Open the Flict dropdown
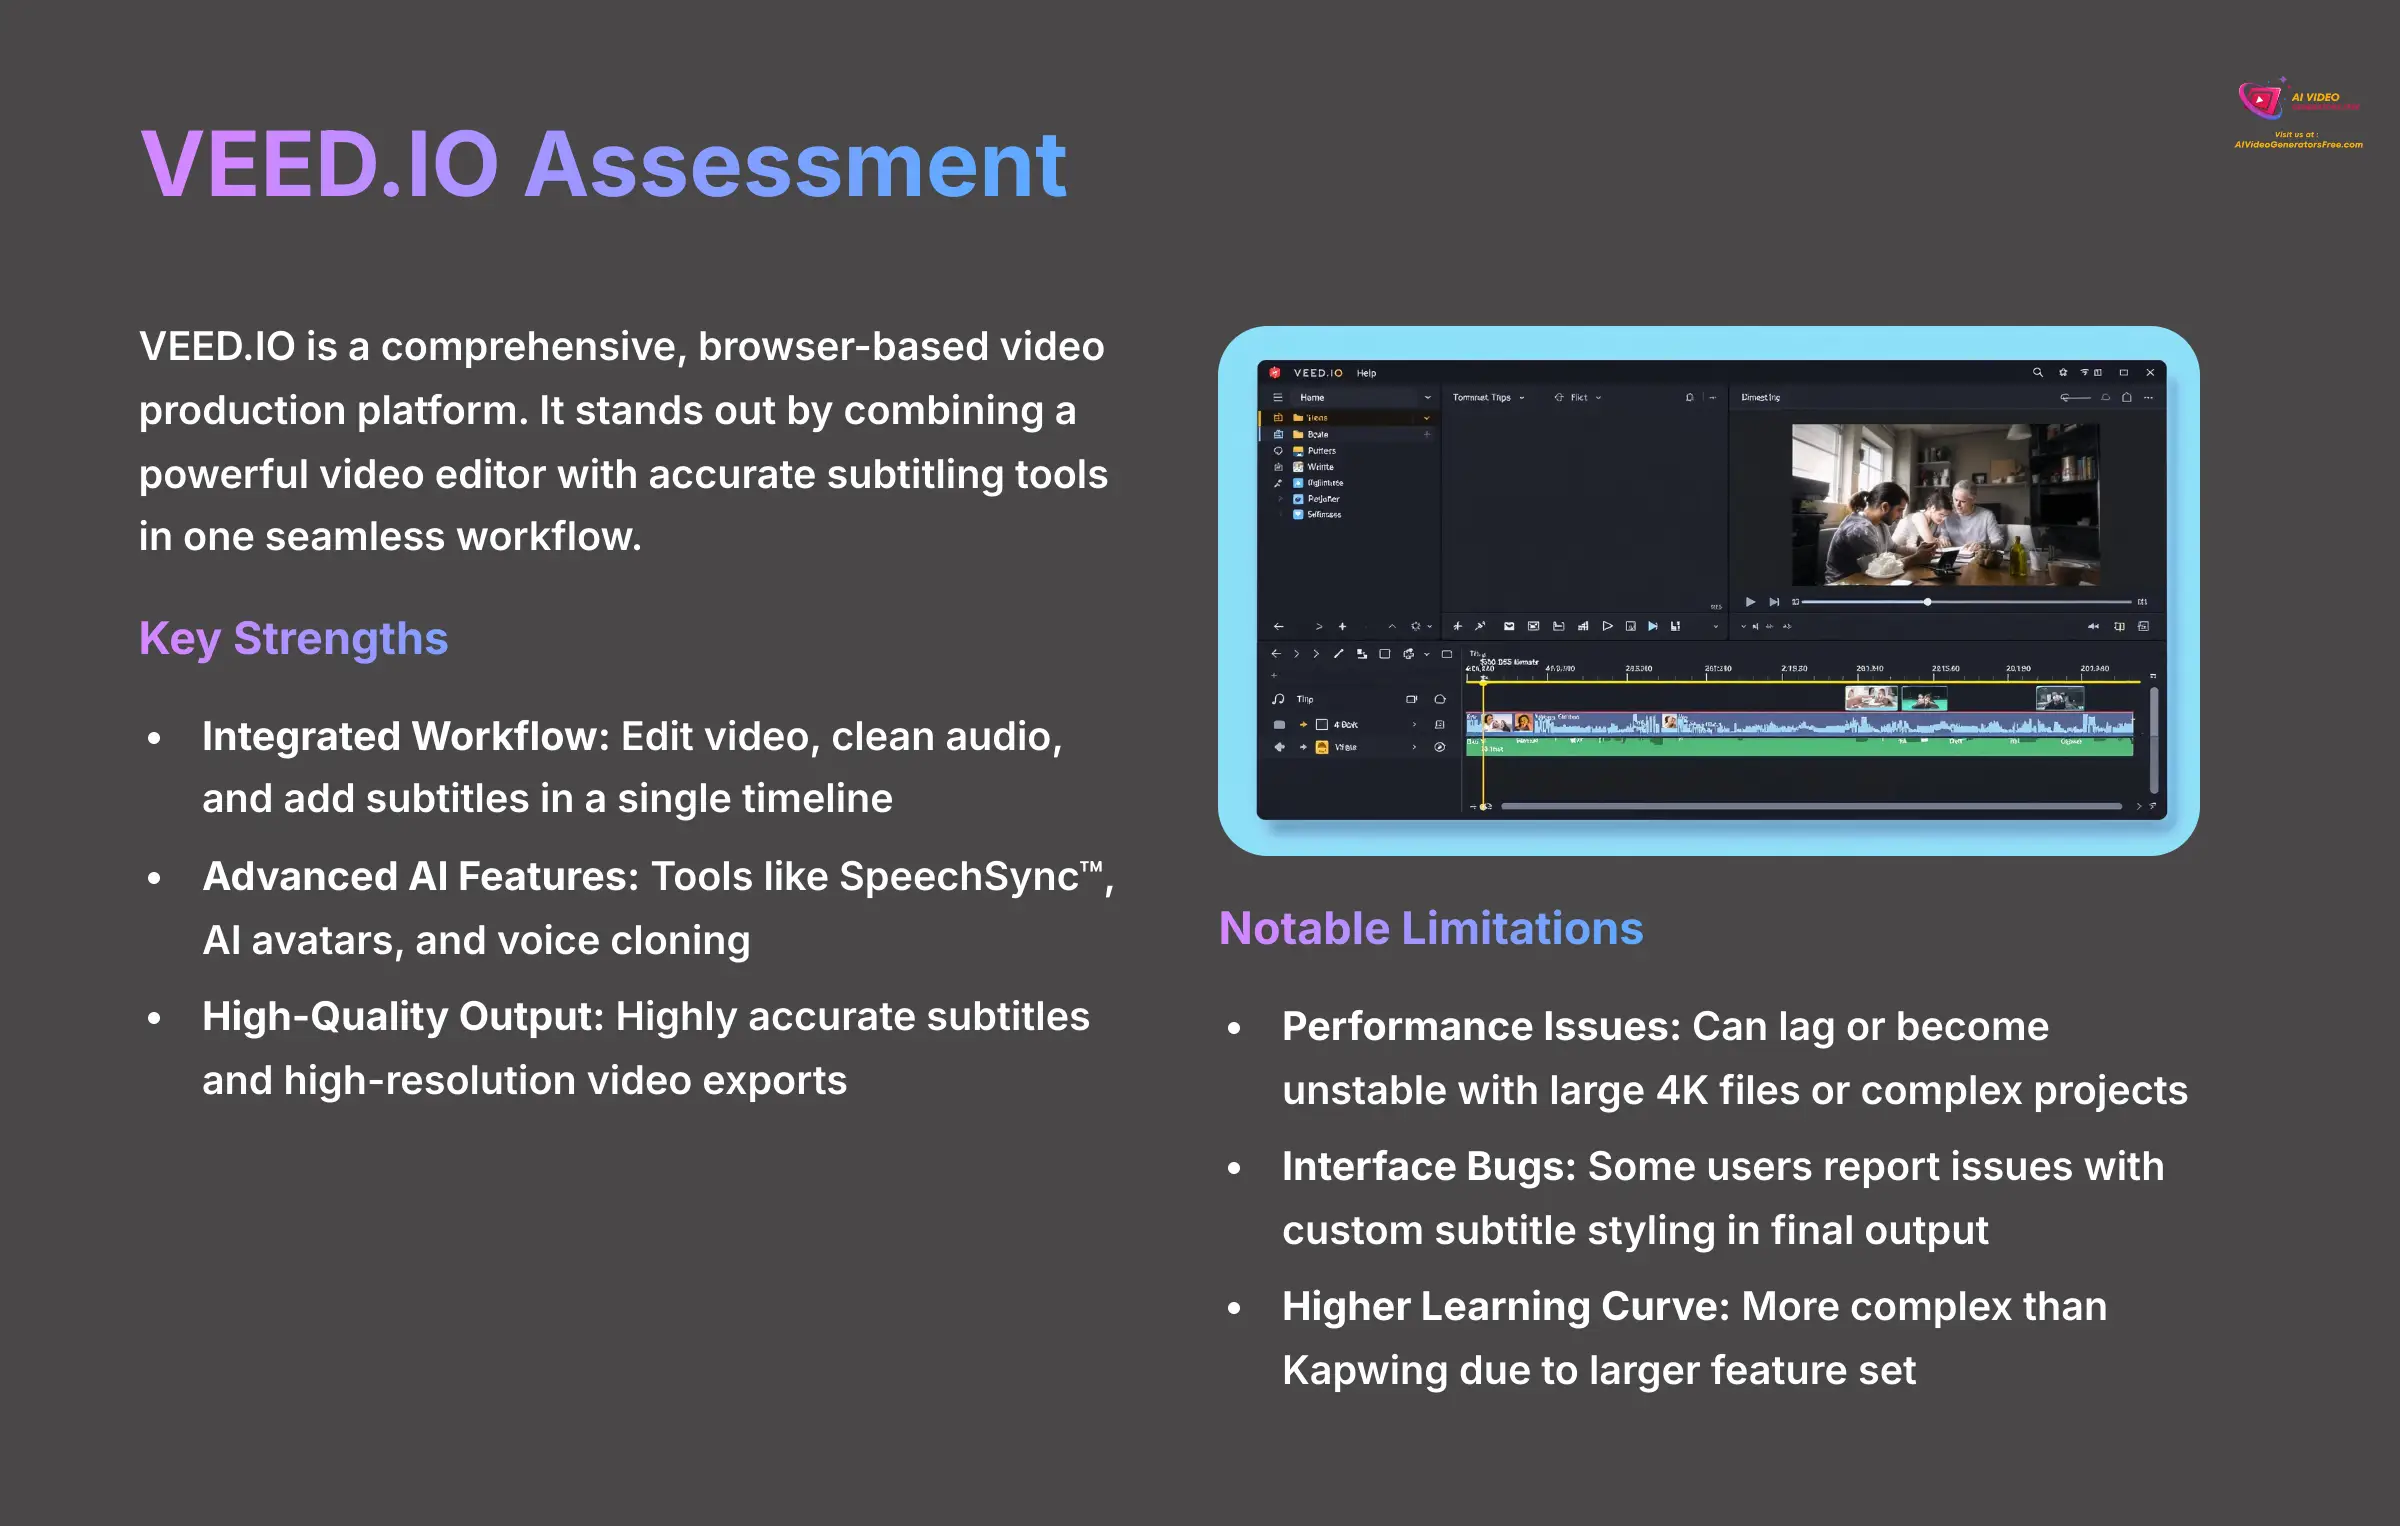This screenshot has width=2400, height=1526. click(1578, 398)
